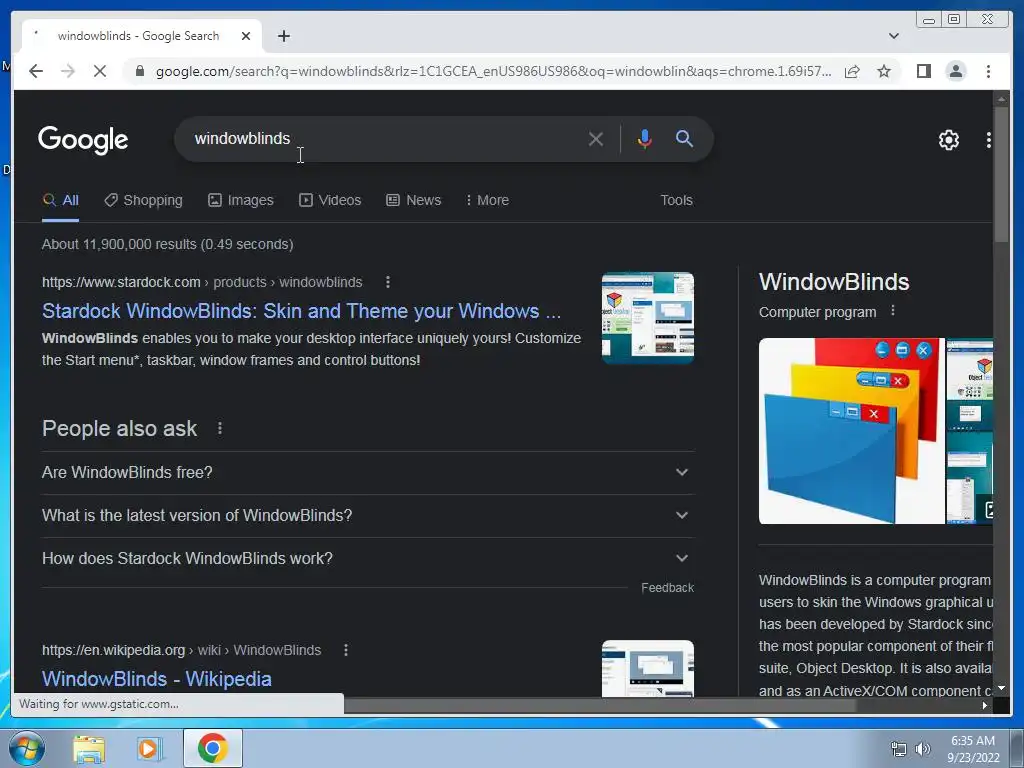The width and height of the screenshot is (1024, 768).
Task: Submit search with magnifier icon
Action: coord(684,138)
